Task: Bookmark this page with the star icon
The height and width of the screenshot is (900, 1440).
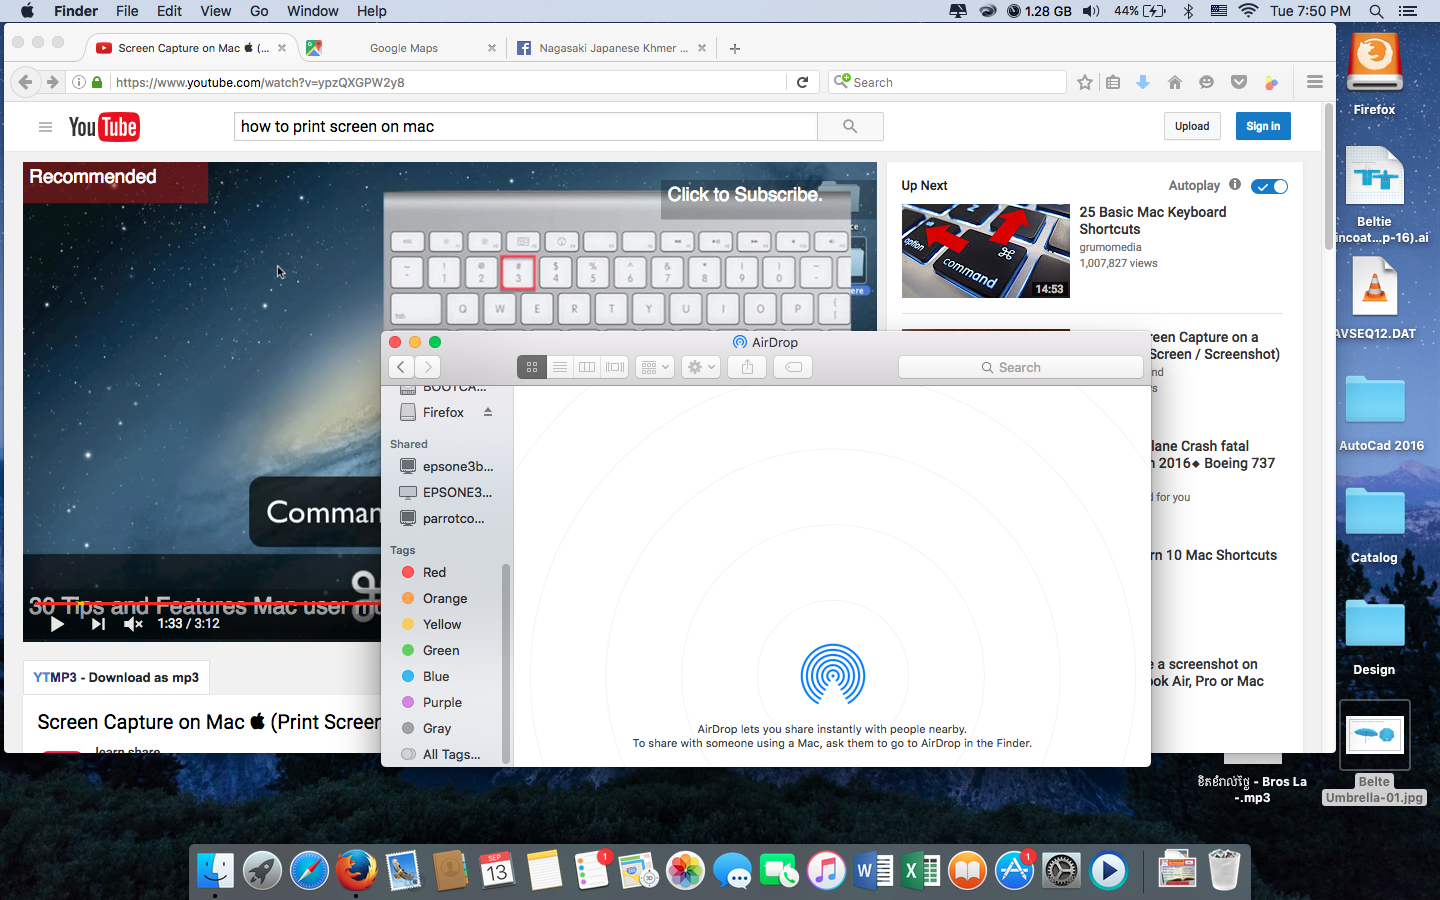Action: tap(1085, 83)
